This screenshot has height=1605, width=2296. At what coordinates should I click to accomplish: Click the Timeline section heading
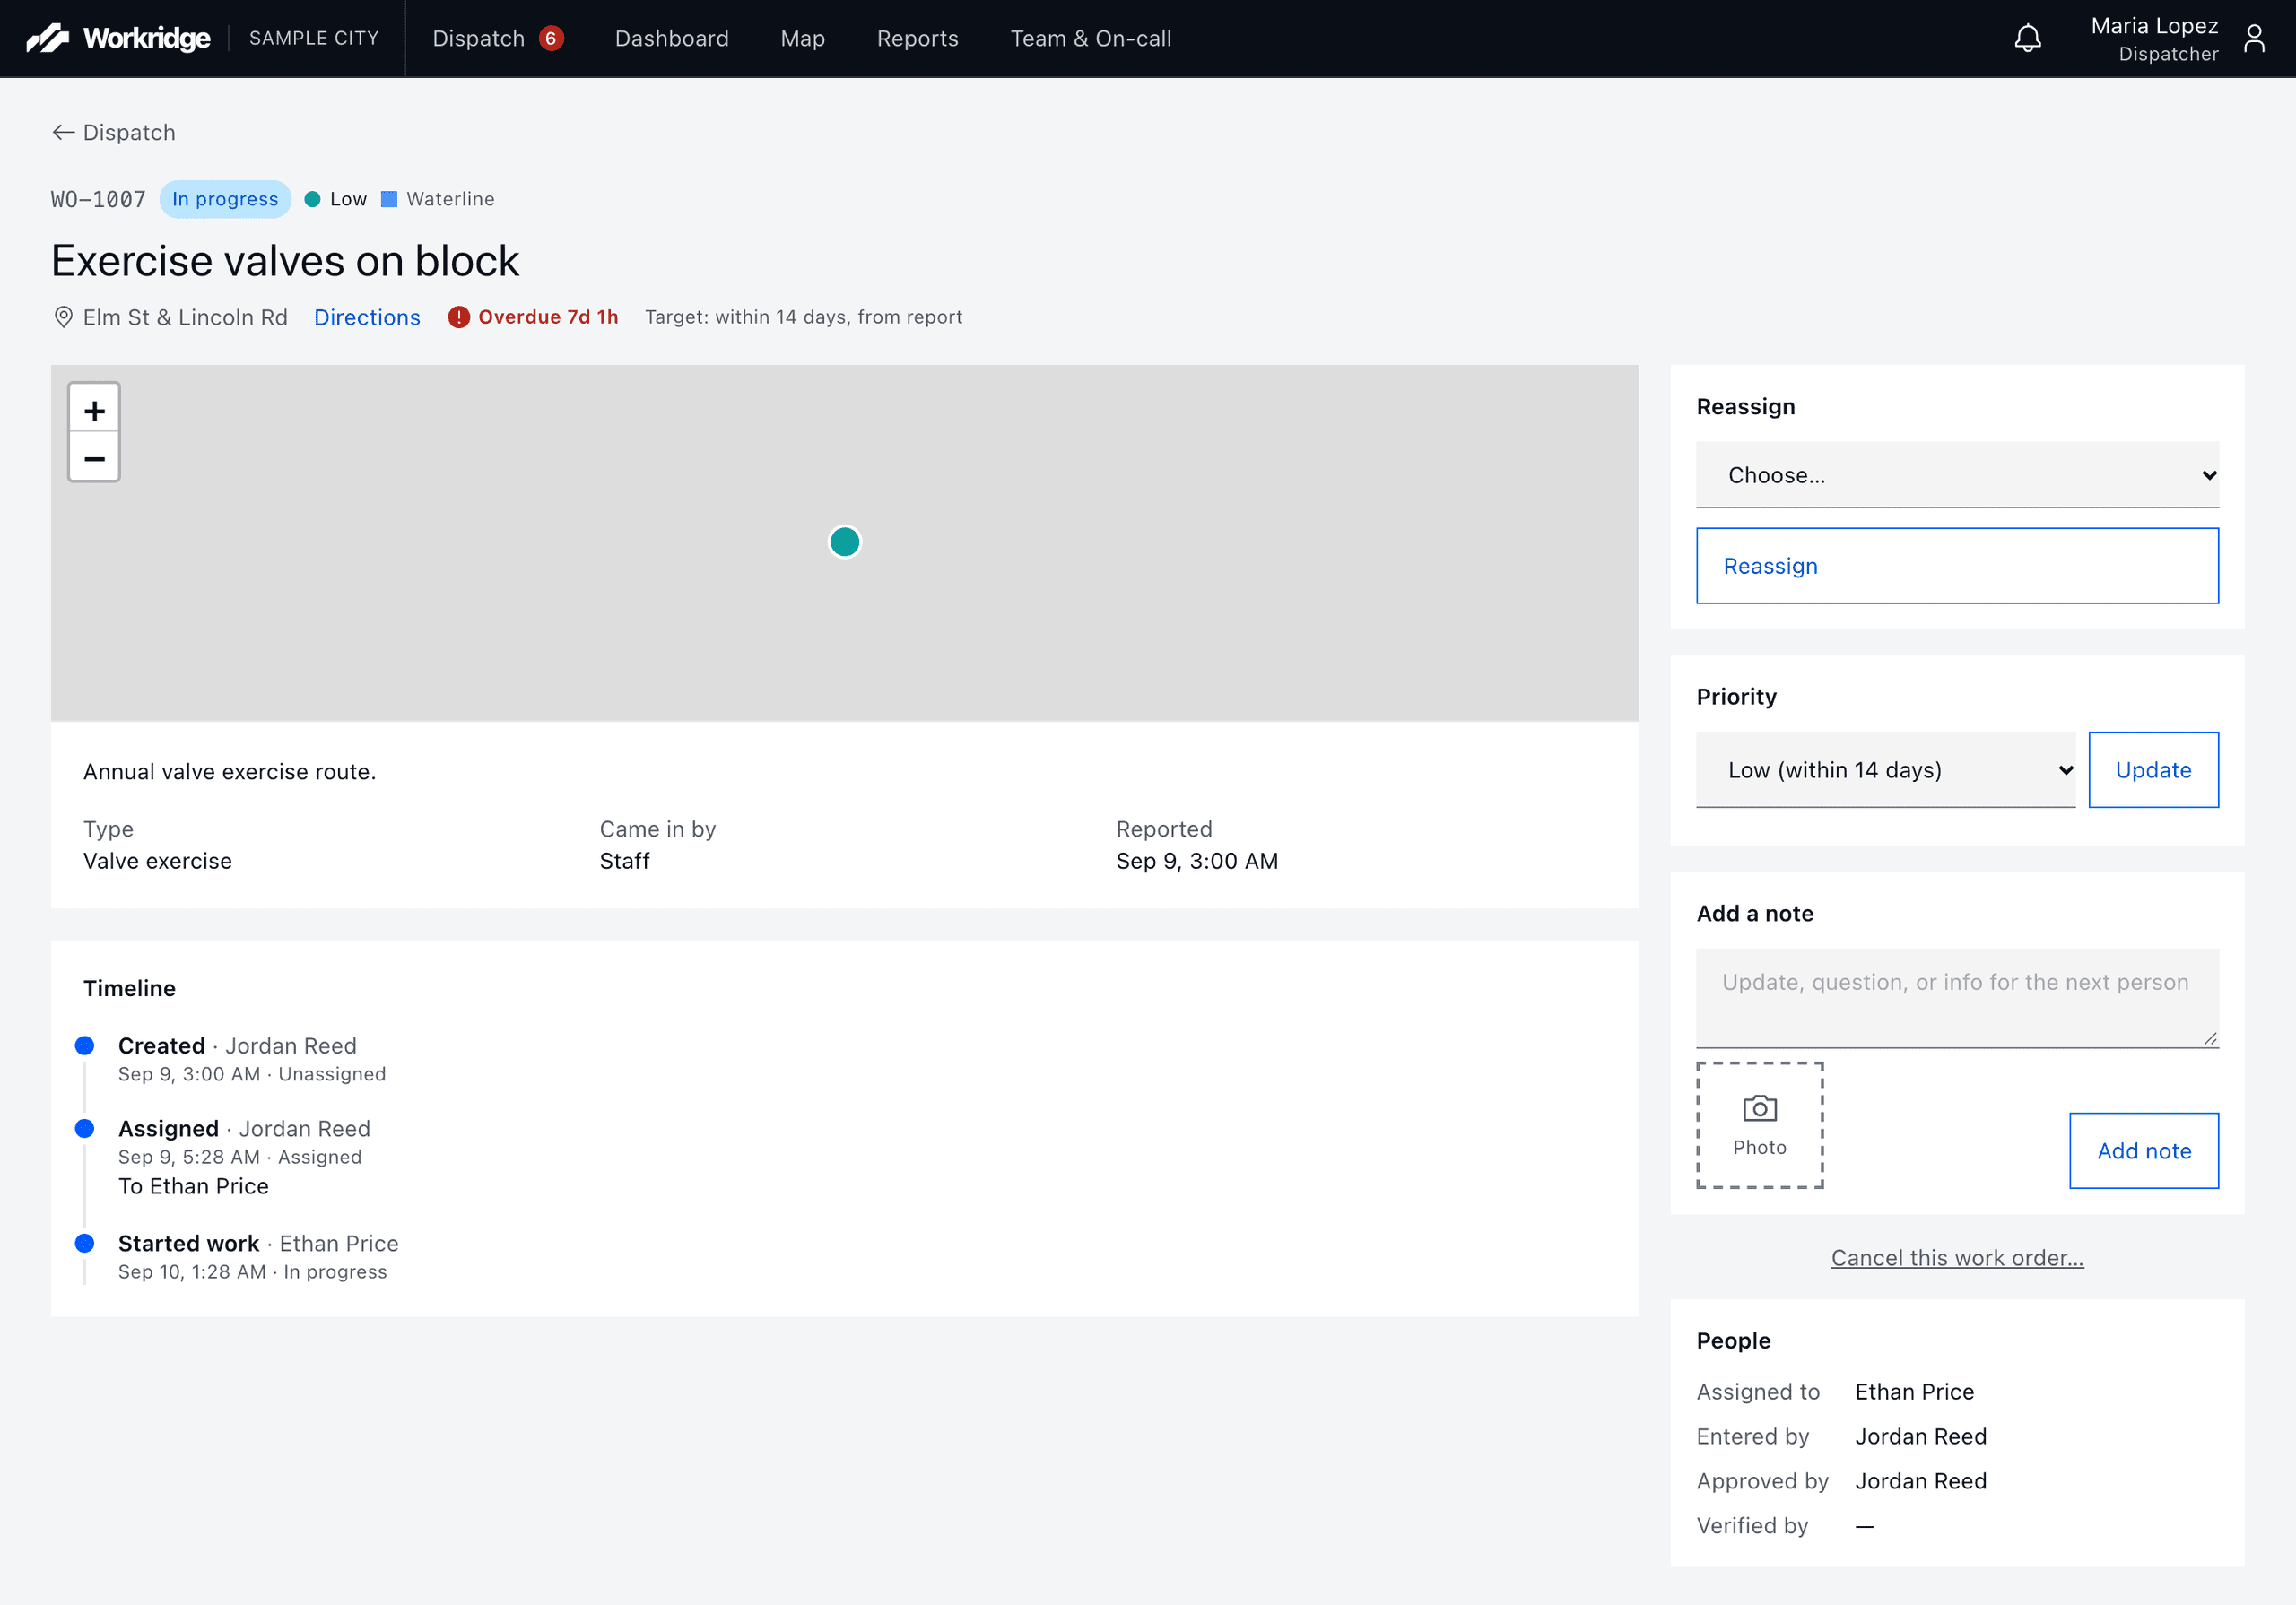(129, 988)
